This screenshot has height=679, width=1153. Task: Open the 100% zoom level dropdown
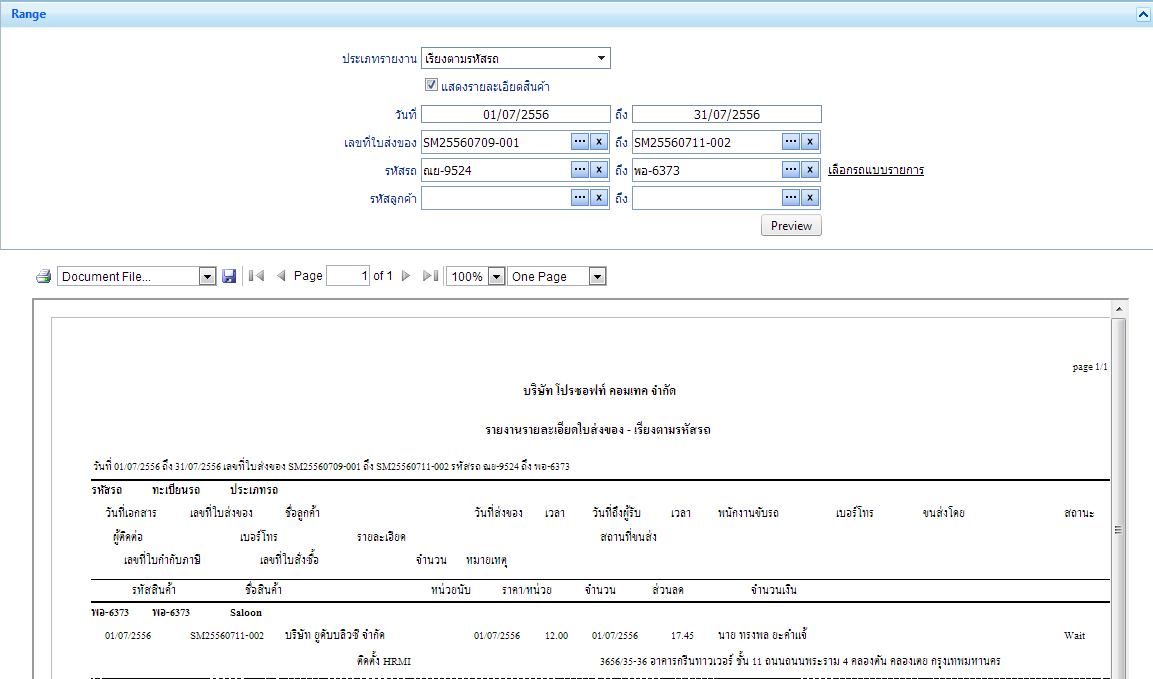[x=497, y=277]
